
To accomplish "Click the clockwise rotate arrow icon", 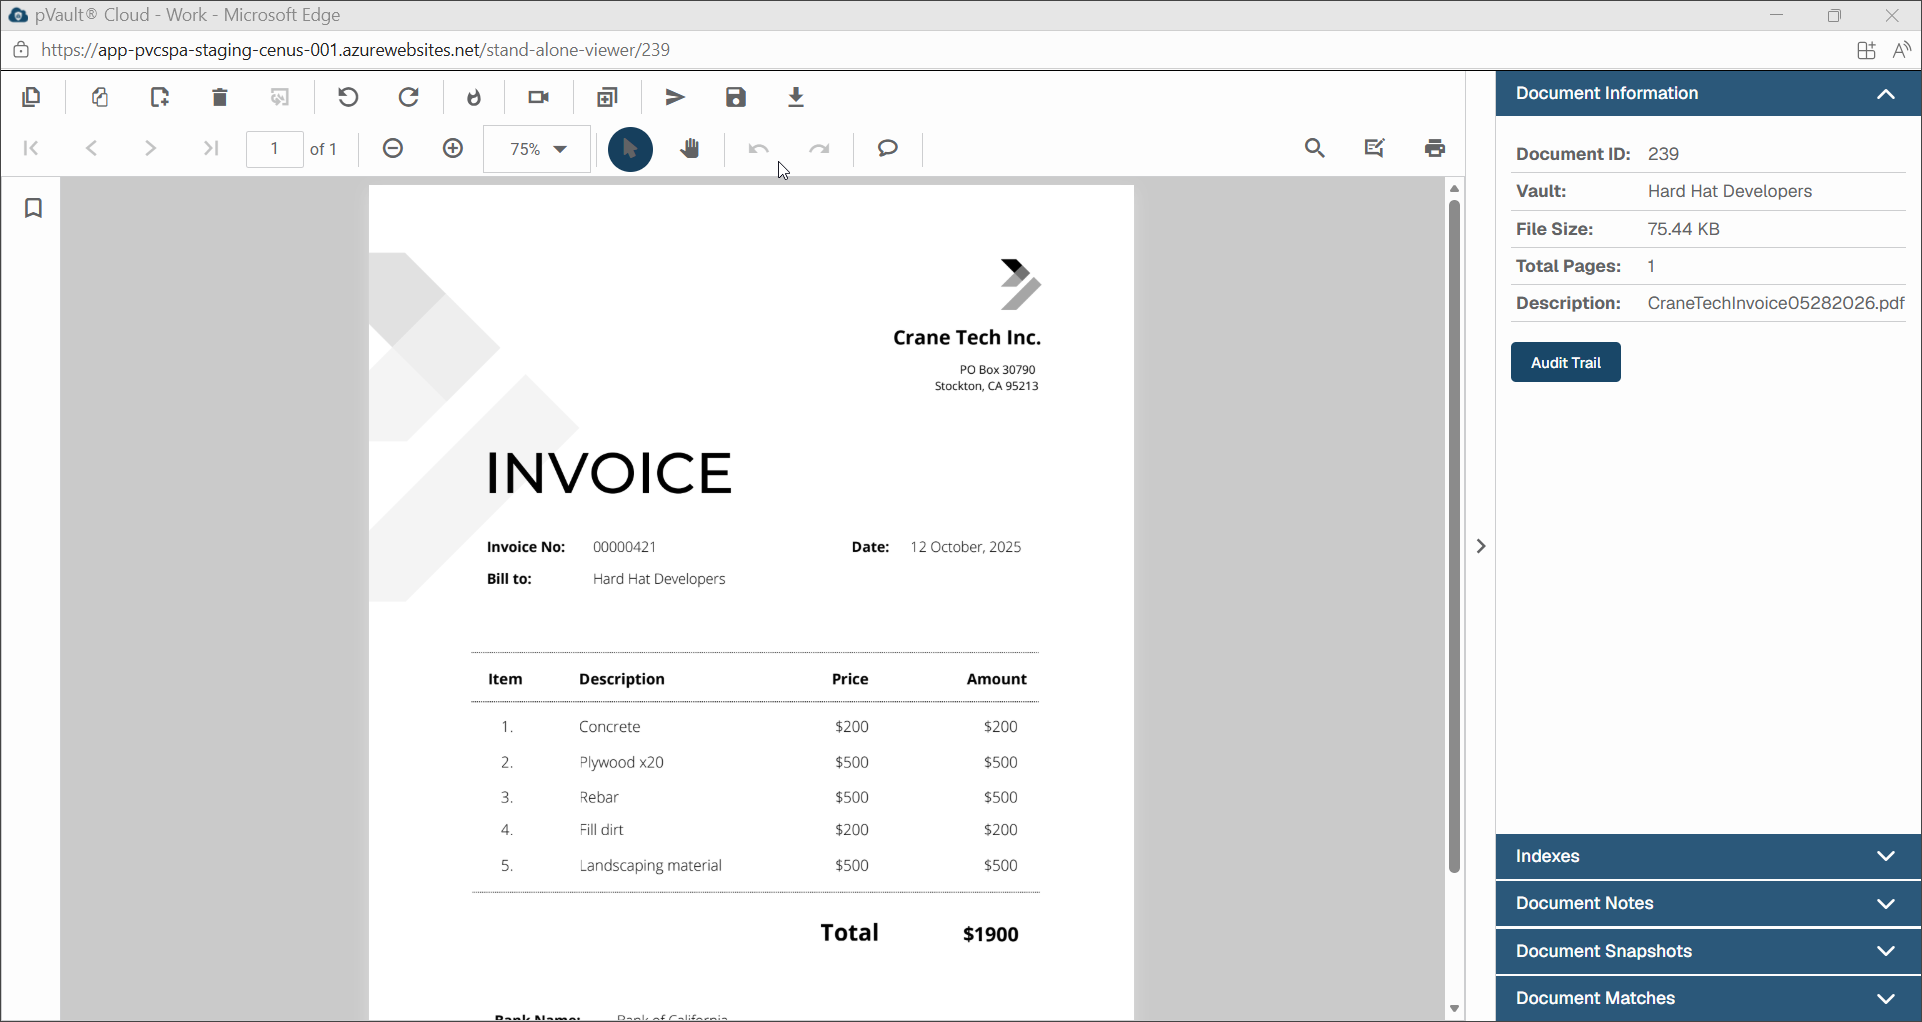I will (x=409, y=97).
